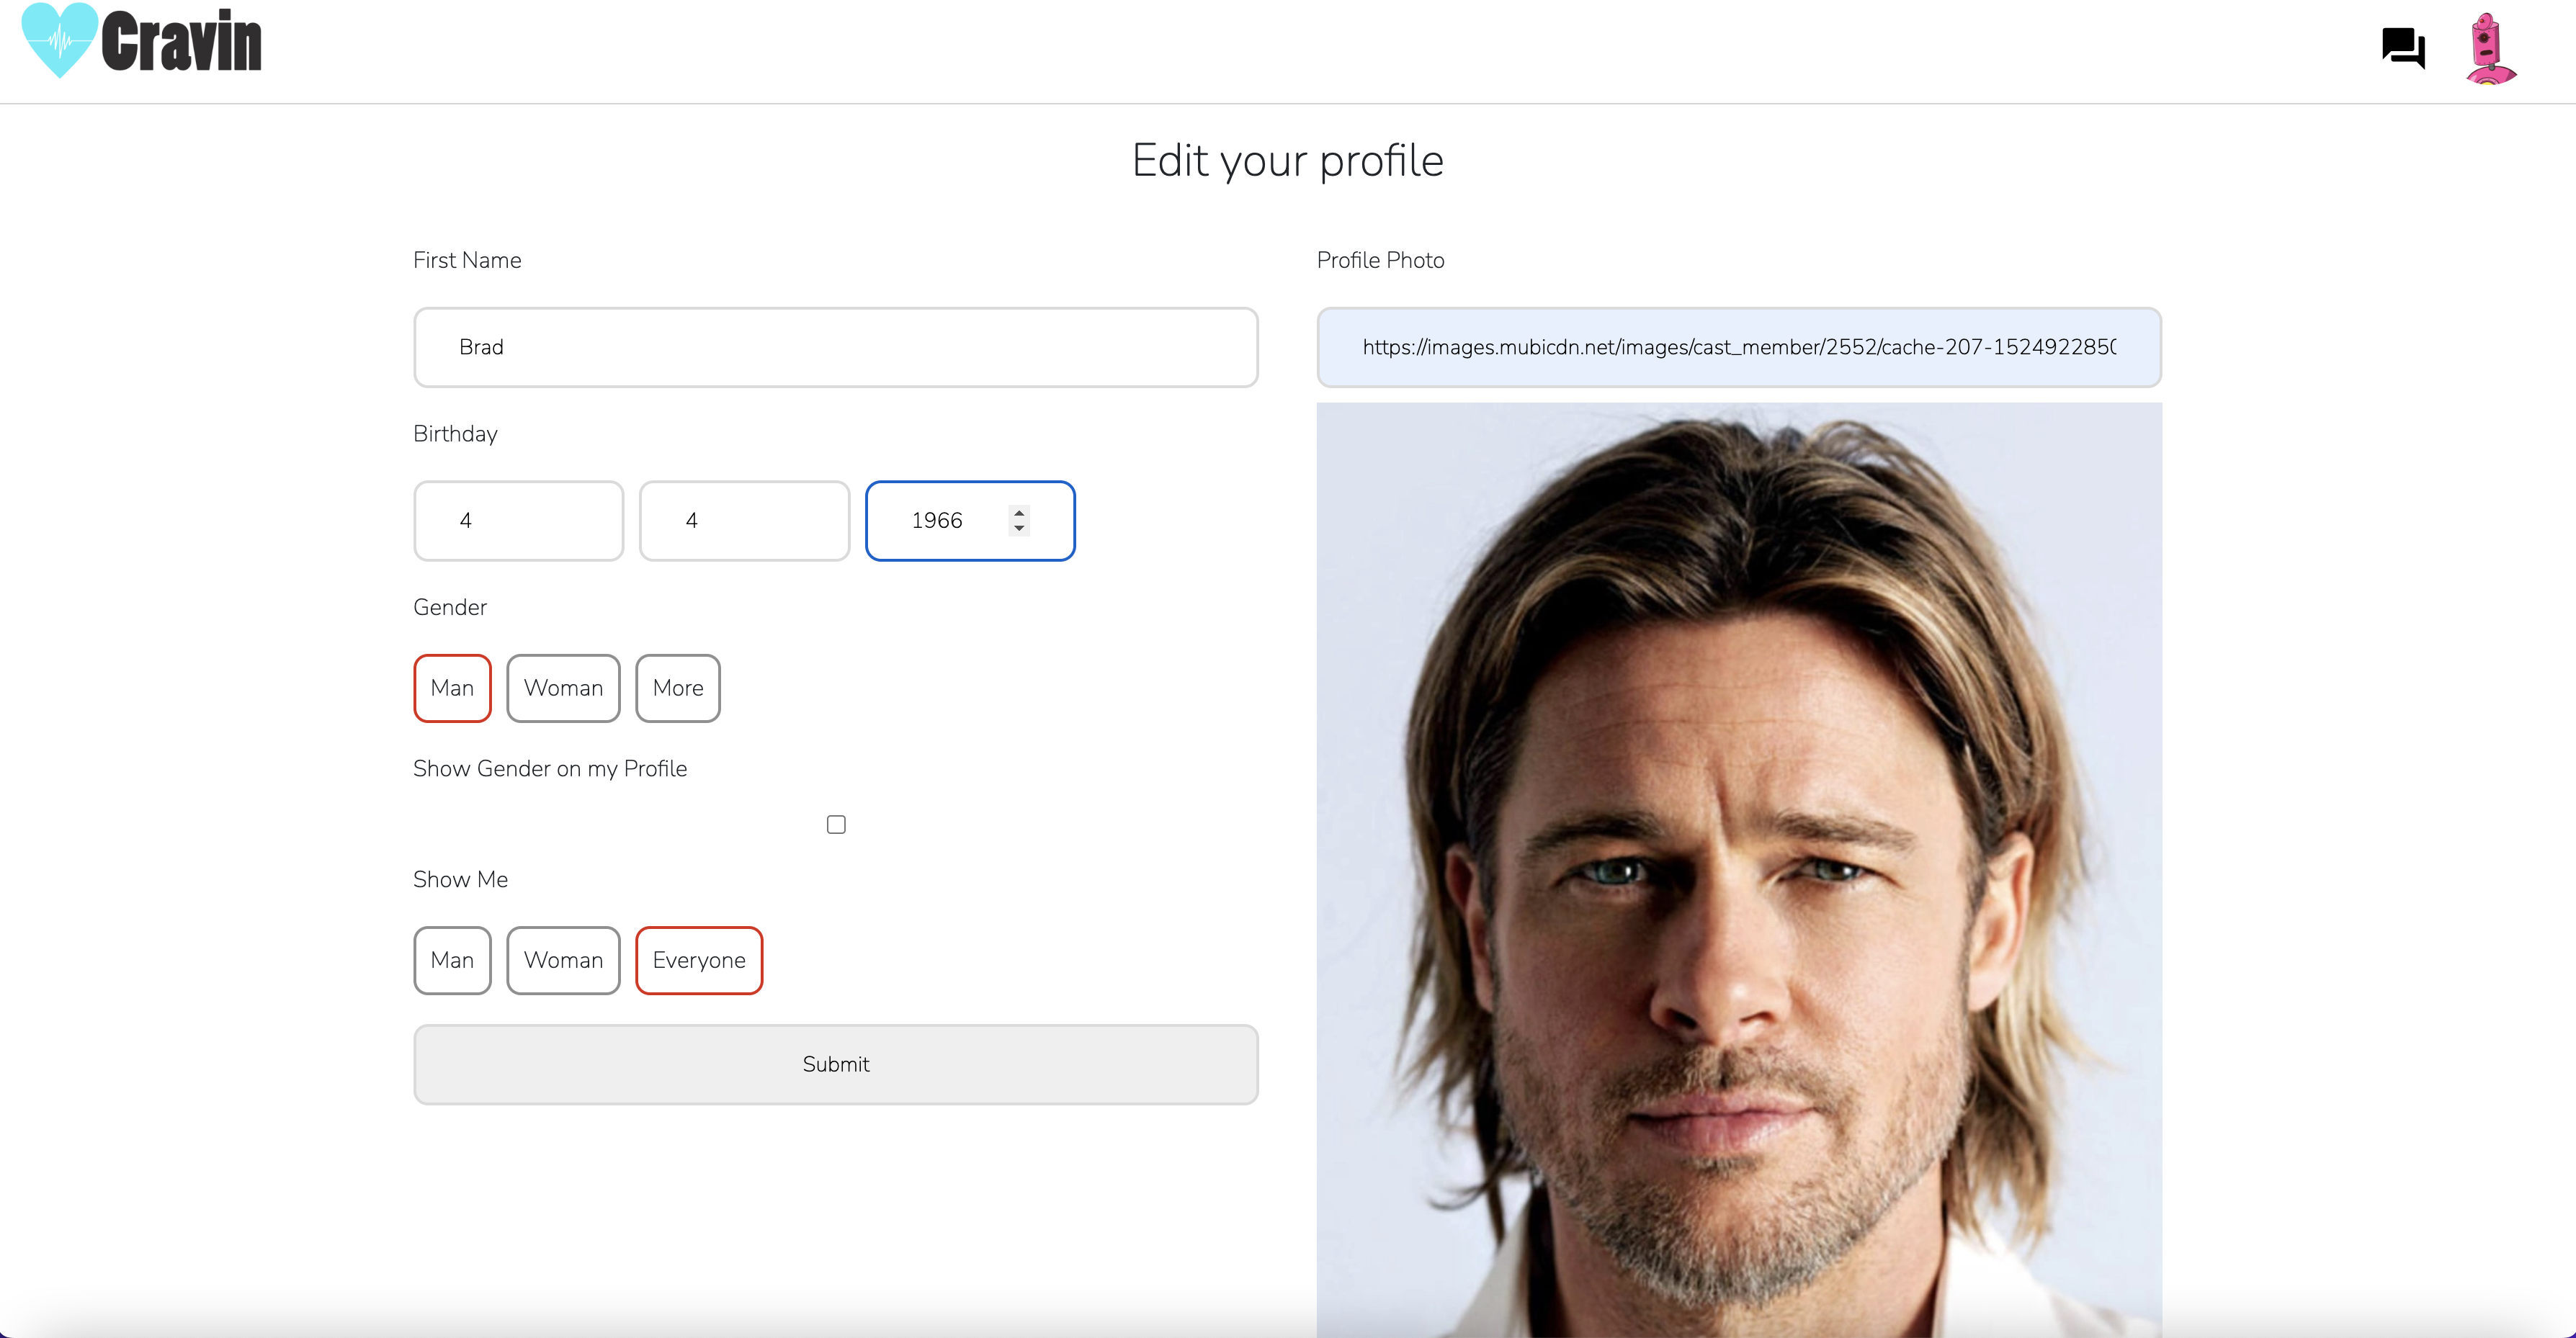Click the Profile Photo URL field
Viewport: 2576px width, 1338px height.
(1738, 347)
